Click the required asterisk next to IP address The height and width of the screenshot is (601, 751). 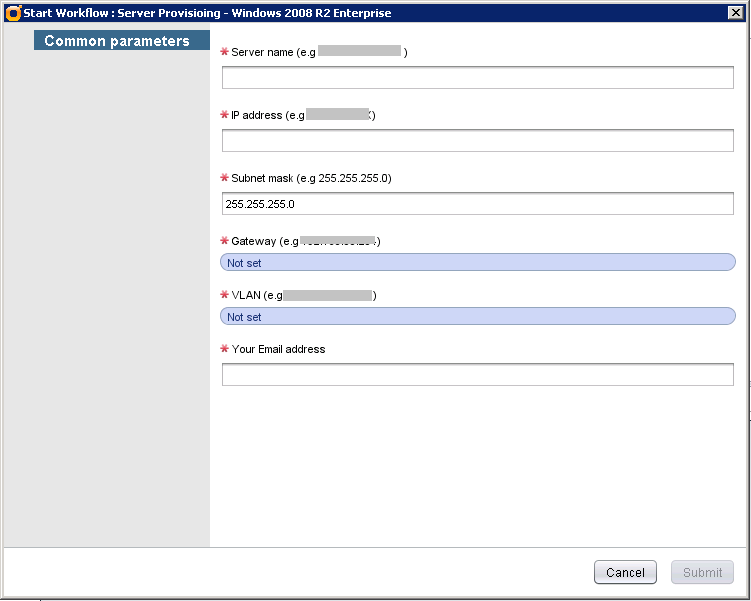tap(225, 115)
